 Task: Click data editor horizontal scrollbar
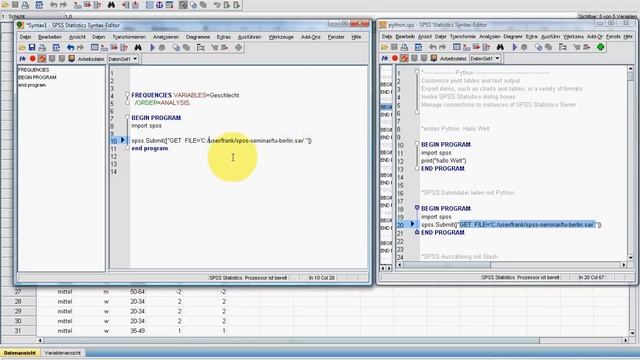pyautogui.click(x=333, y=340)
